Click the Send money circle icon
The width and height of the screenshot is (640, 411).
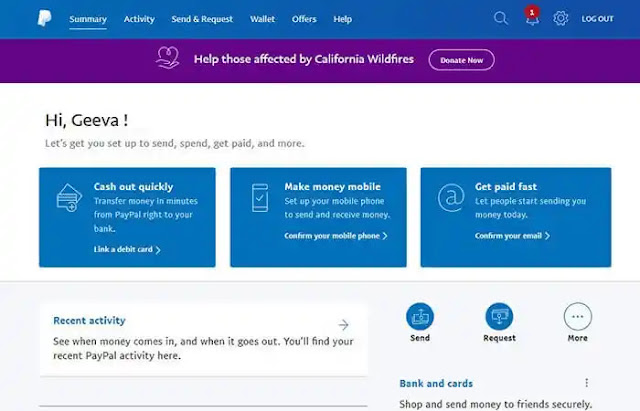(420, 316)
